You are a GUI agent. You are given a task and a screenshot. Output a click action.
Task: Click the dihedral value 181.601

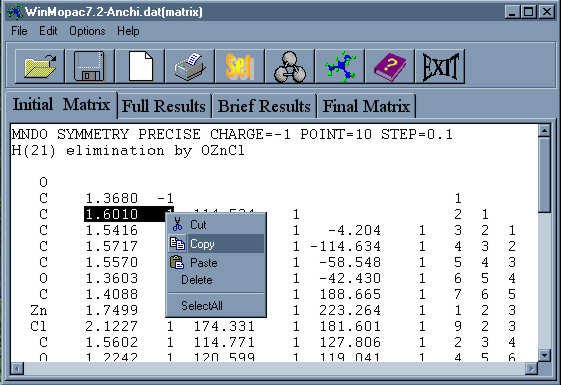350,326
